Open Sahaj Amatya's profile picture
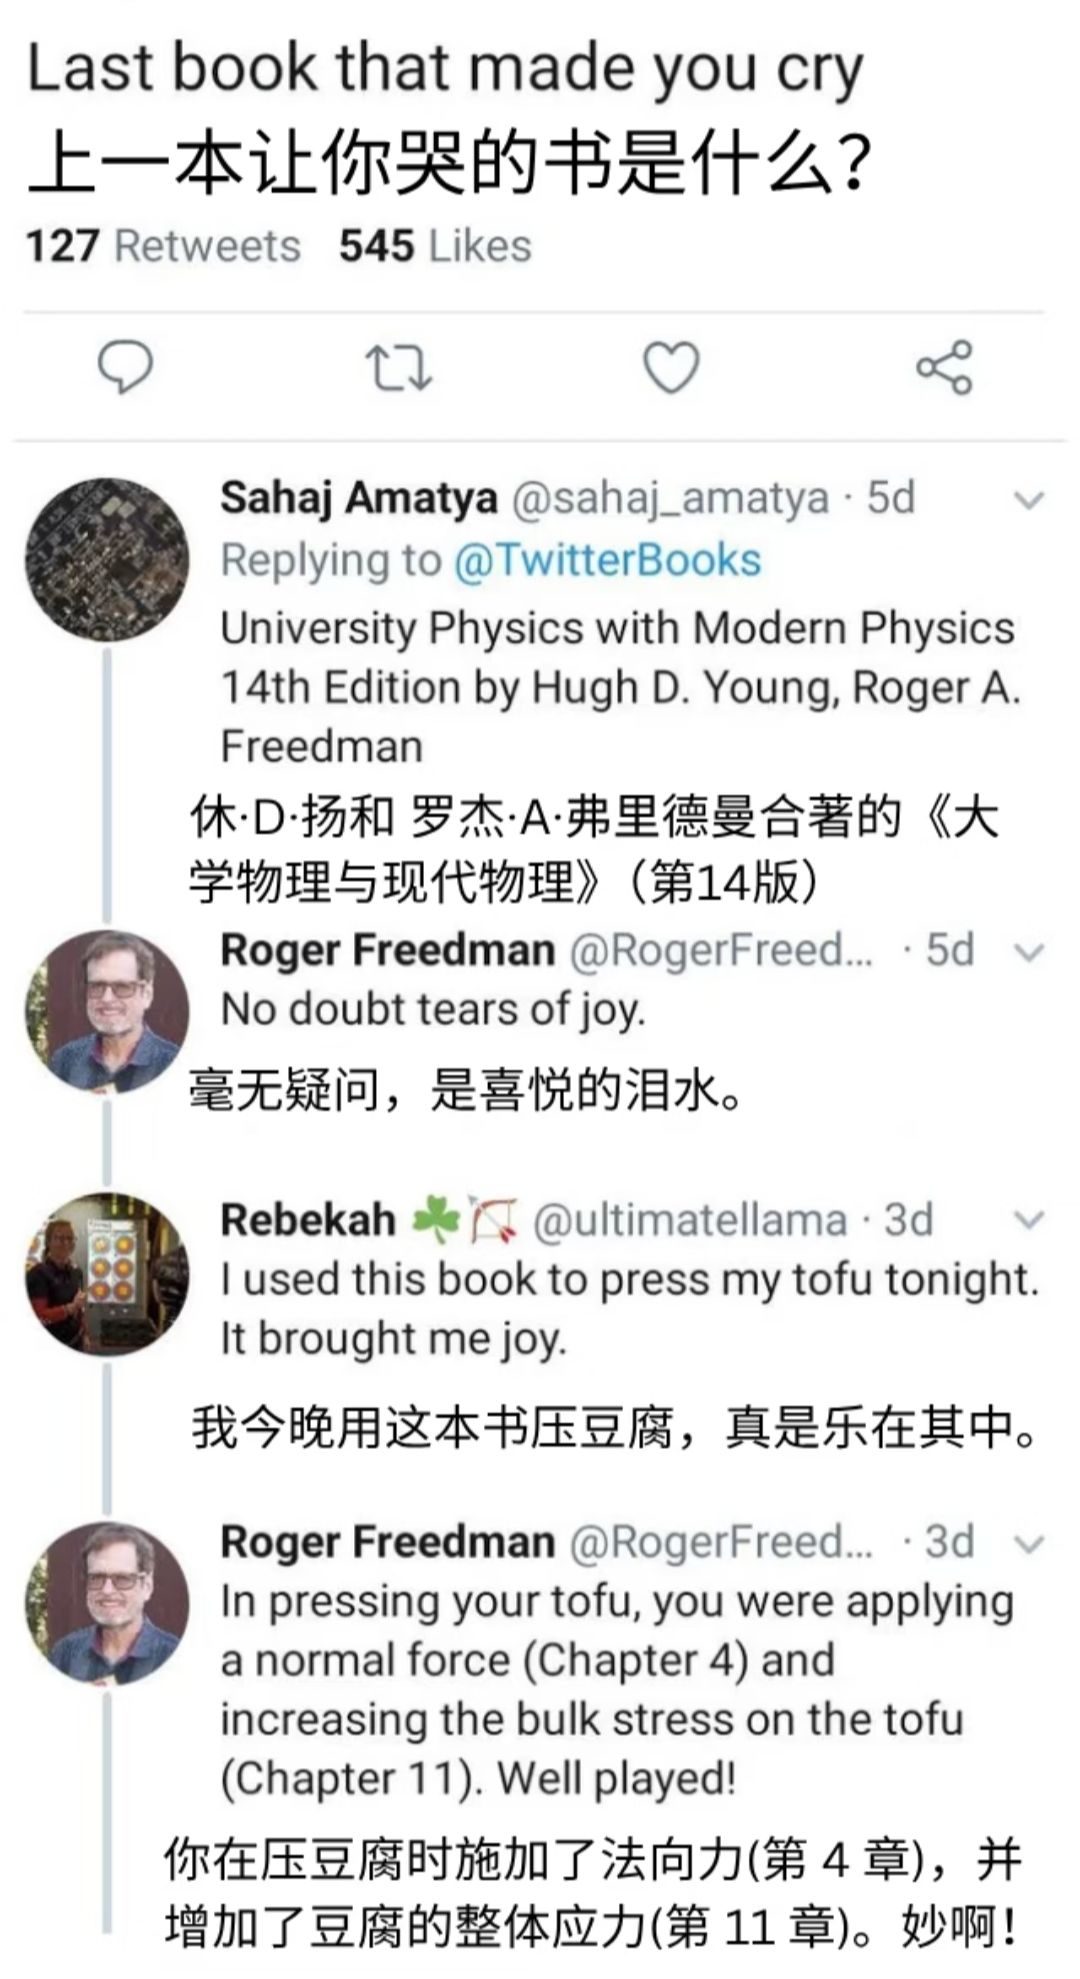Viewport: 1080px width, 1979px height. (x=107, y=559)
